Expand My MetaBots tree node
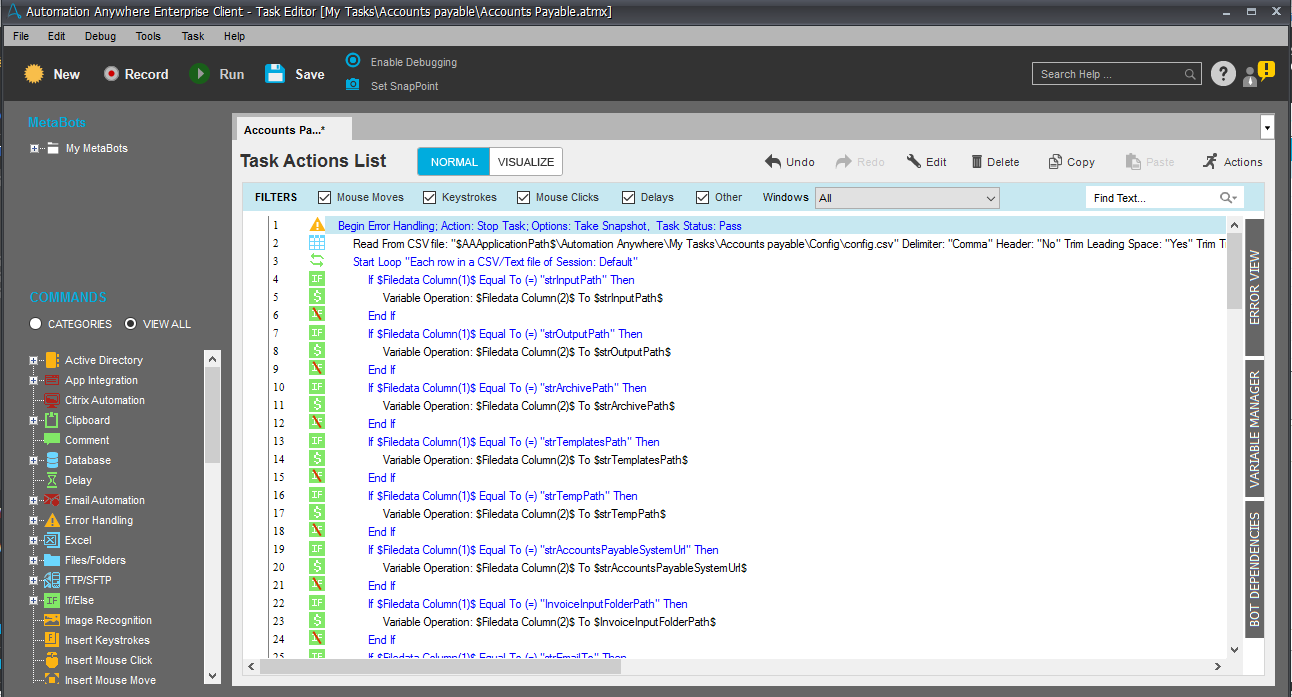1292x697 pixels. [34, 149]
